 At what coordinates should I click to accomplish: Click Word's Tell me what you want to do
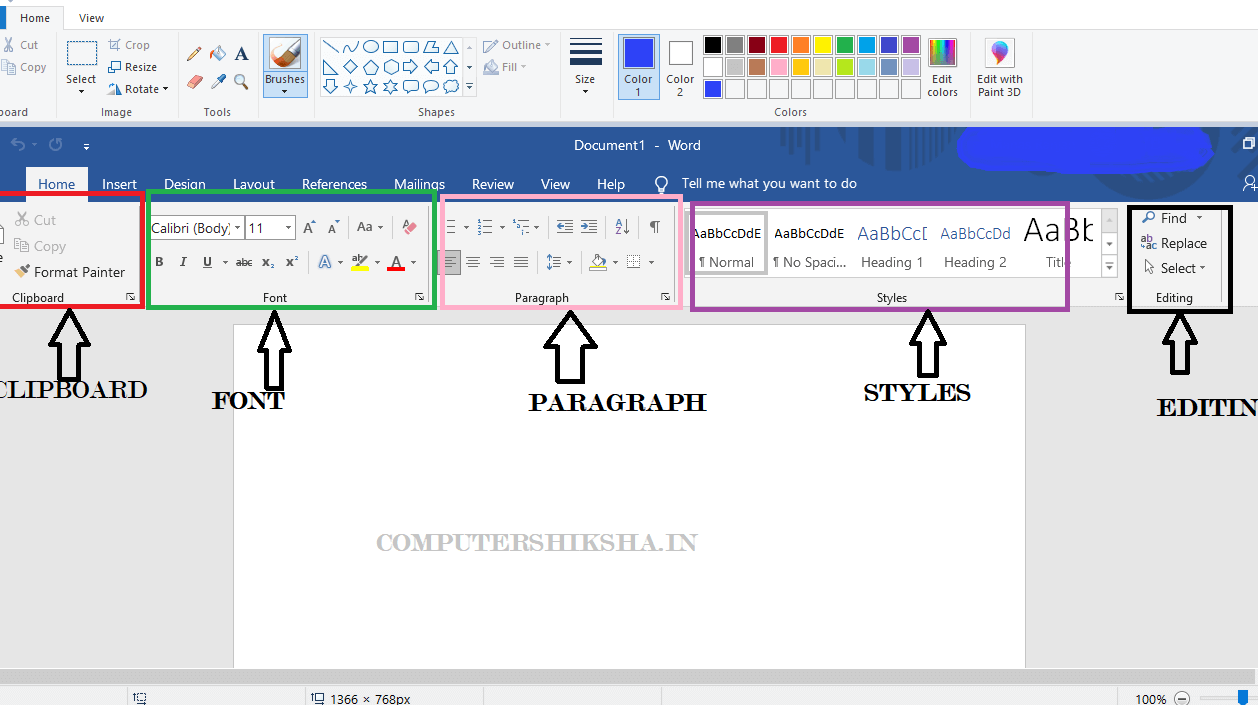click(x=769, y=184)
